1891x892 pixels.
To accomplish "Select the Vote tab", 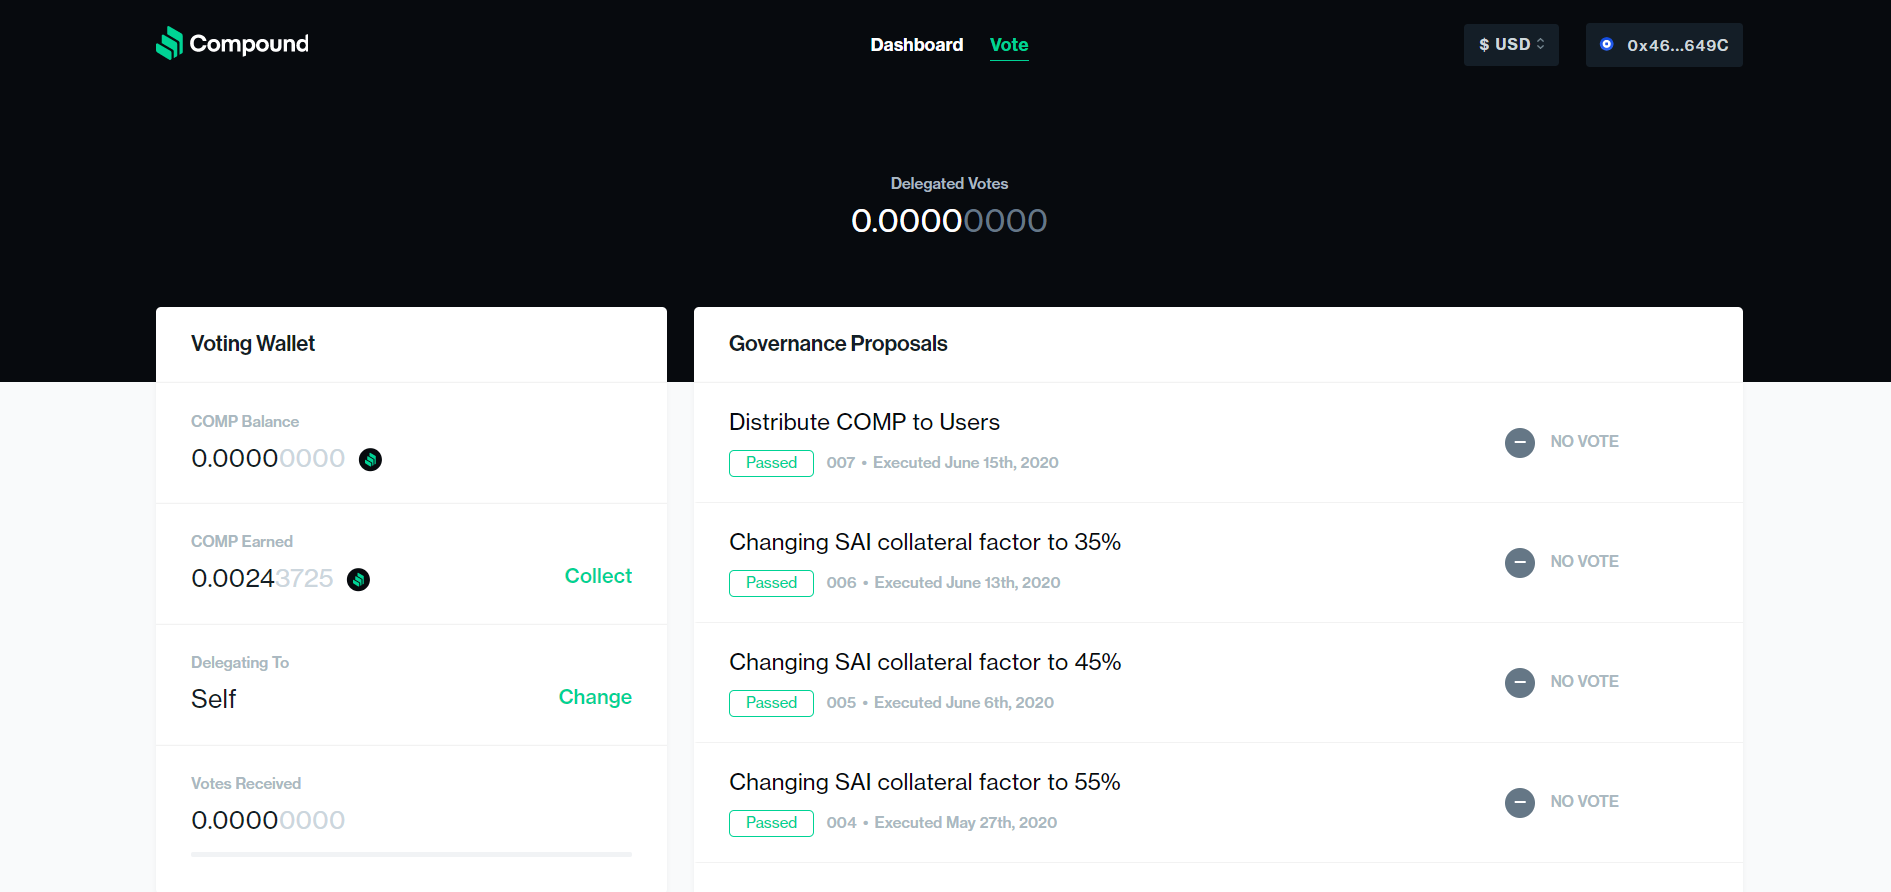I will pyautogui.click(x=1009, y=45).
